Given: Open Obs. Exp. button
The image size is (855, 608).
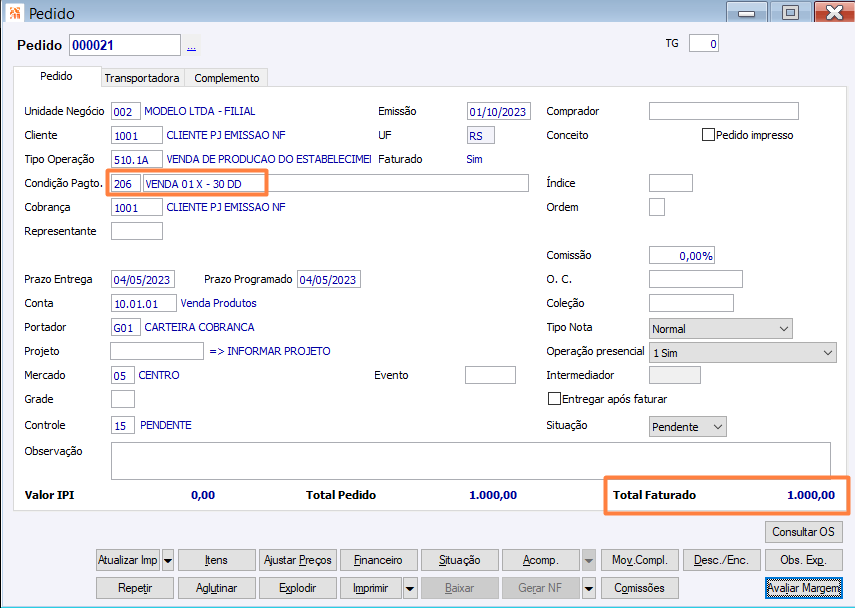Looking at the screenshot, I should [804, 560].
